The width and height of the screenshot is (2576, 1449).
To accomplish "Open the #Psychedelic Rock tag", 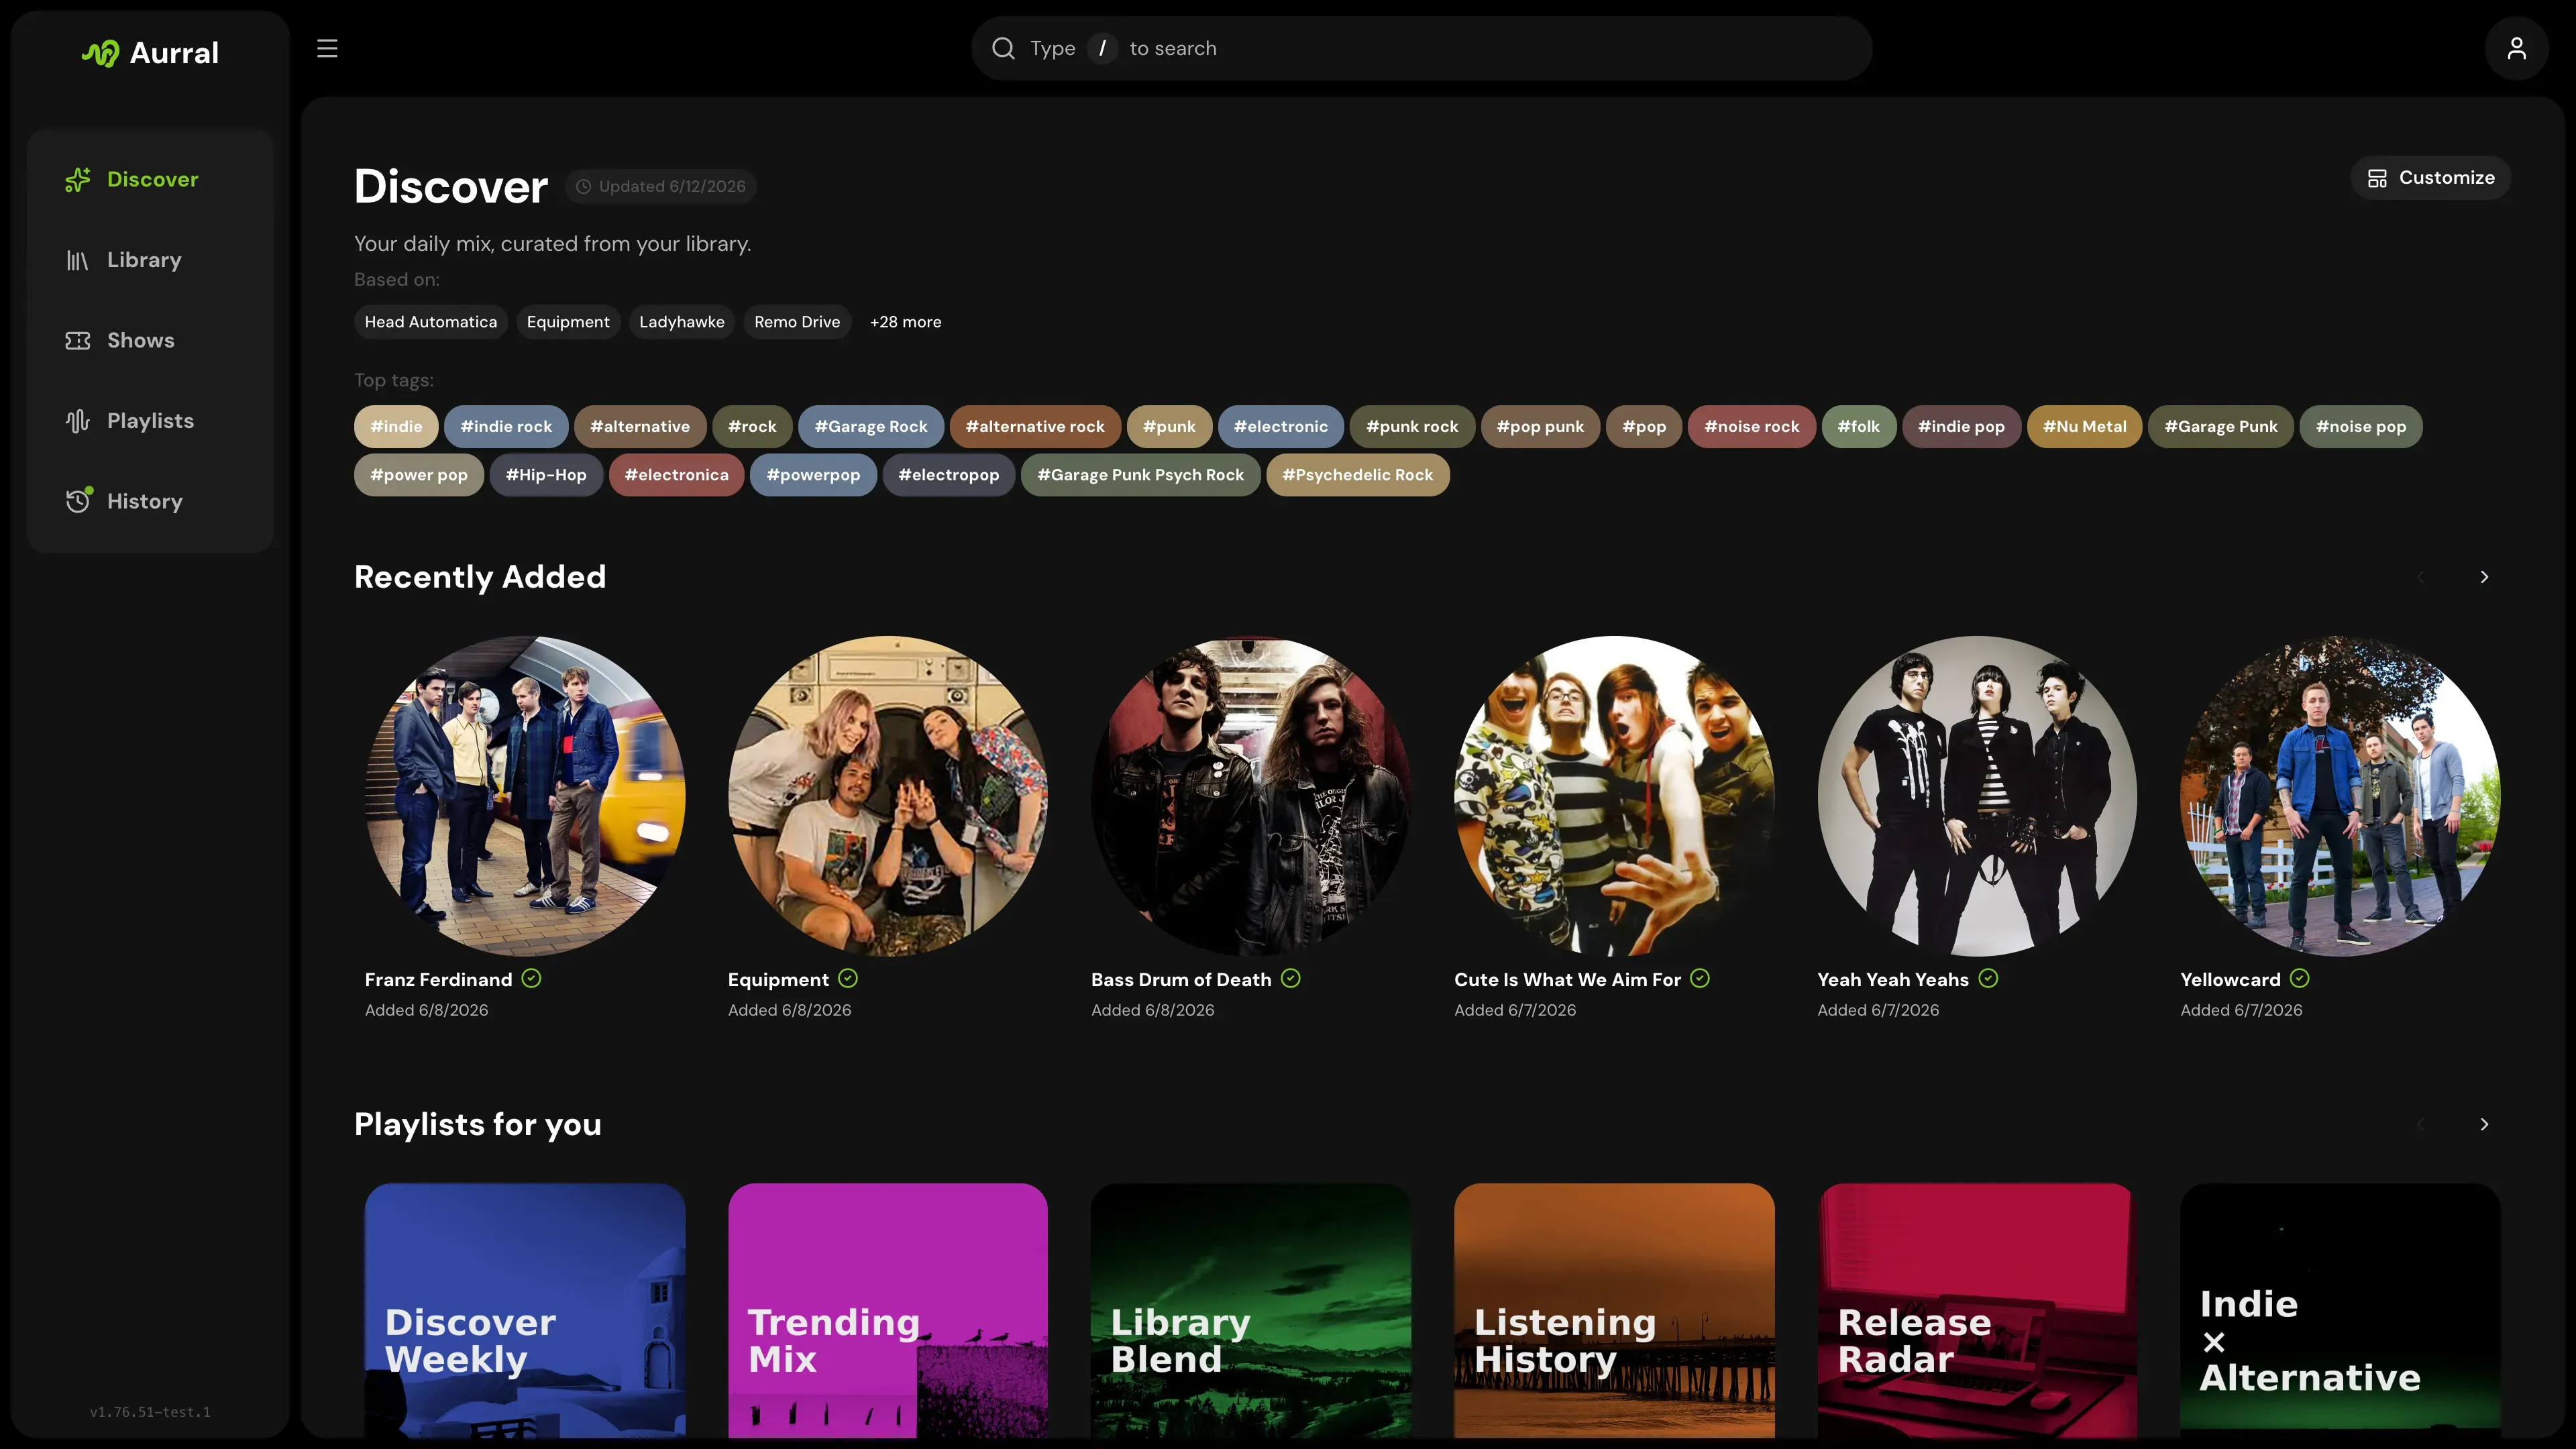I will point(1358,475).
